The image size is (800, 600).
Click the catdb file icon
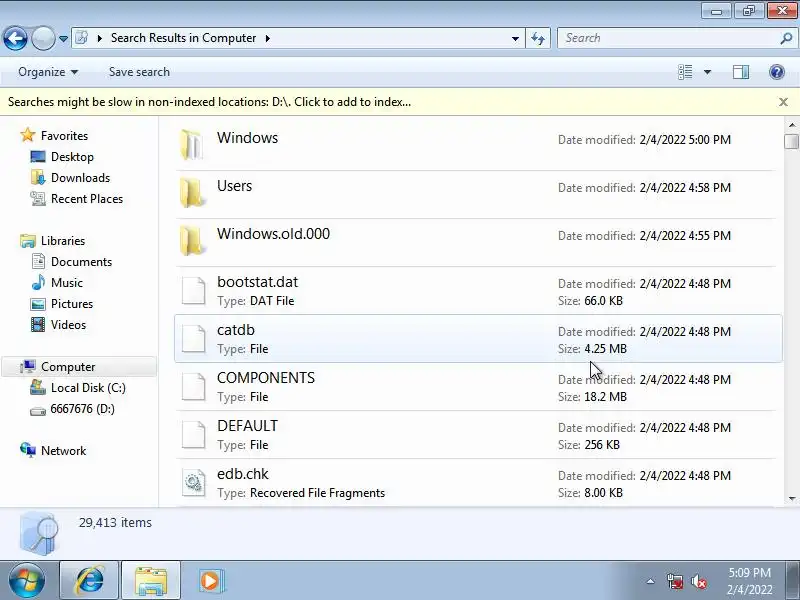(193, 339)
